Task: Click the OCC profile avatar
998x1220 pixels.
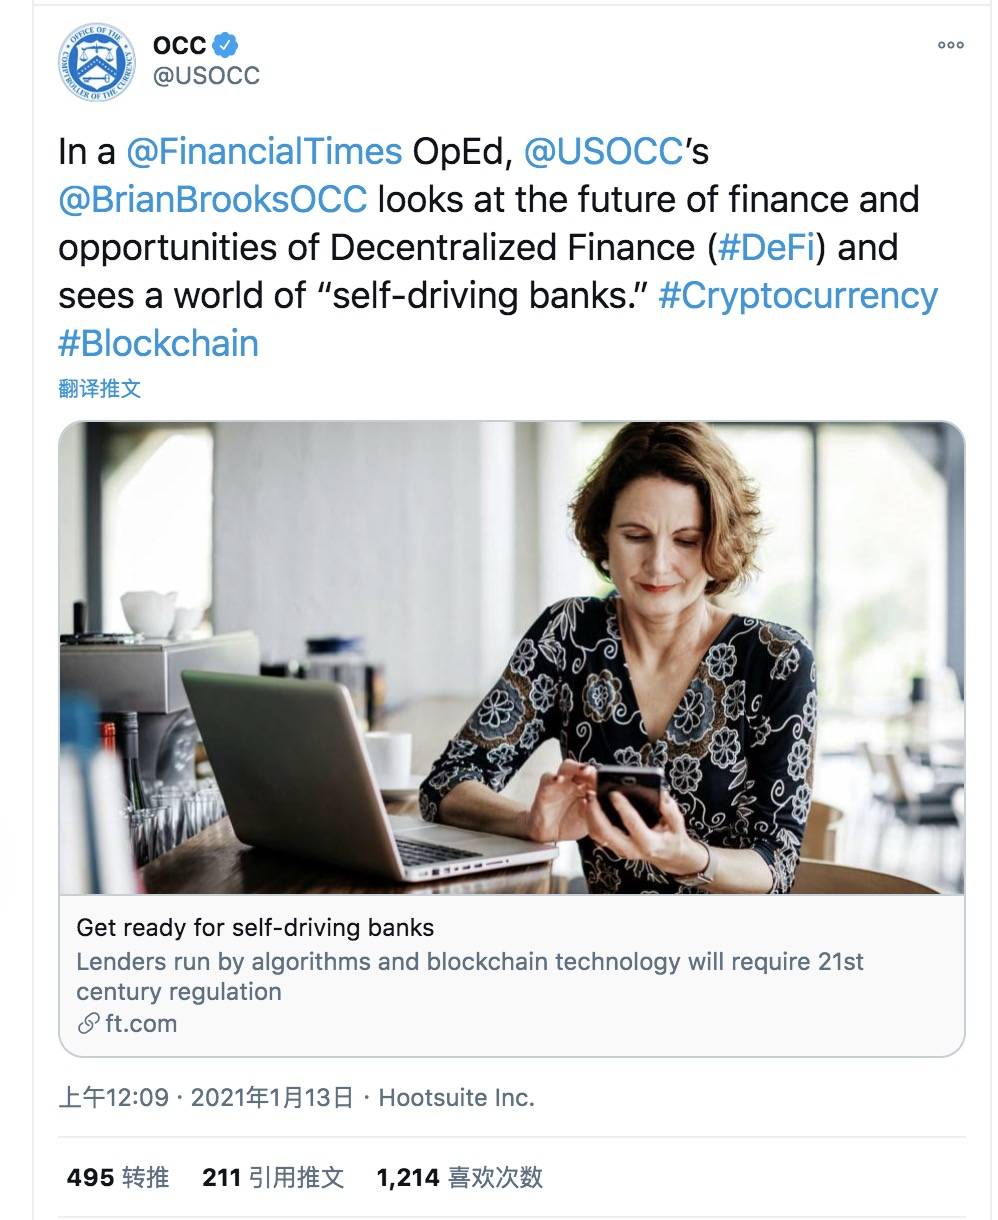Action: pos(95,58)
